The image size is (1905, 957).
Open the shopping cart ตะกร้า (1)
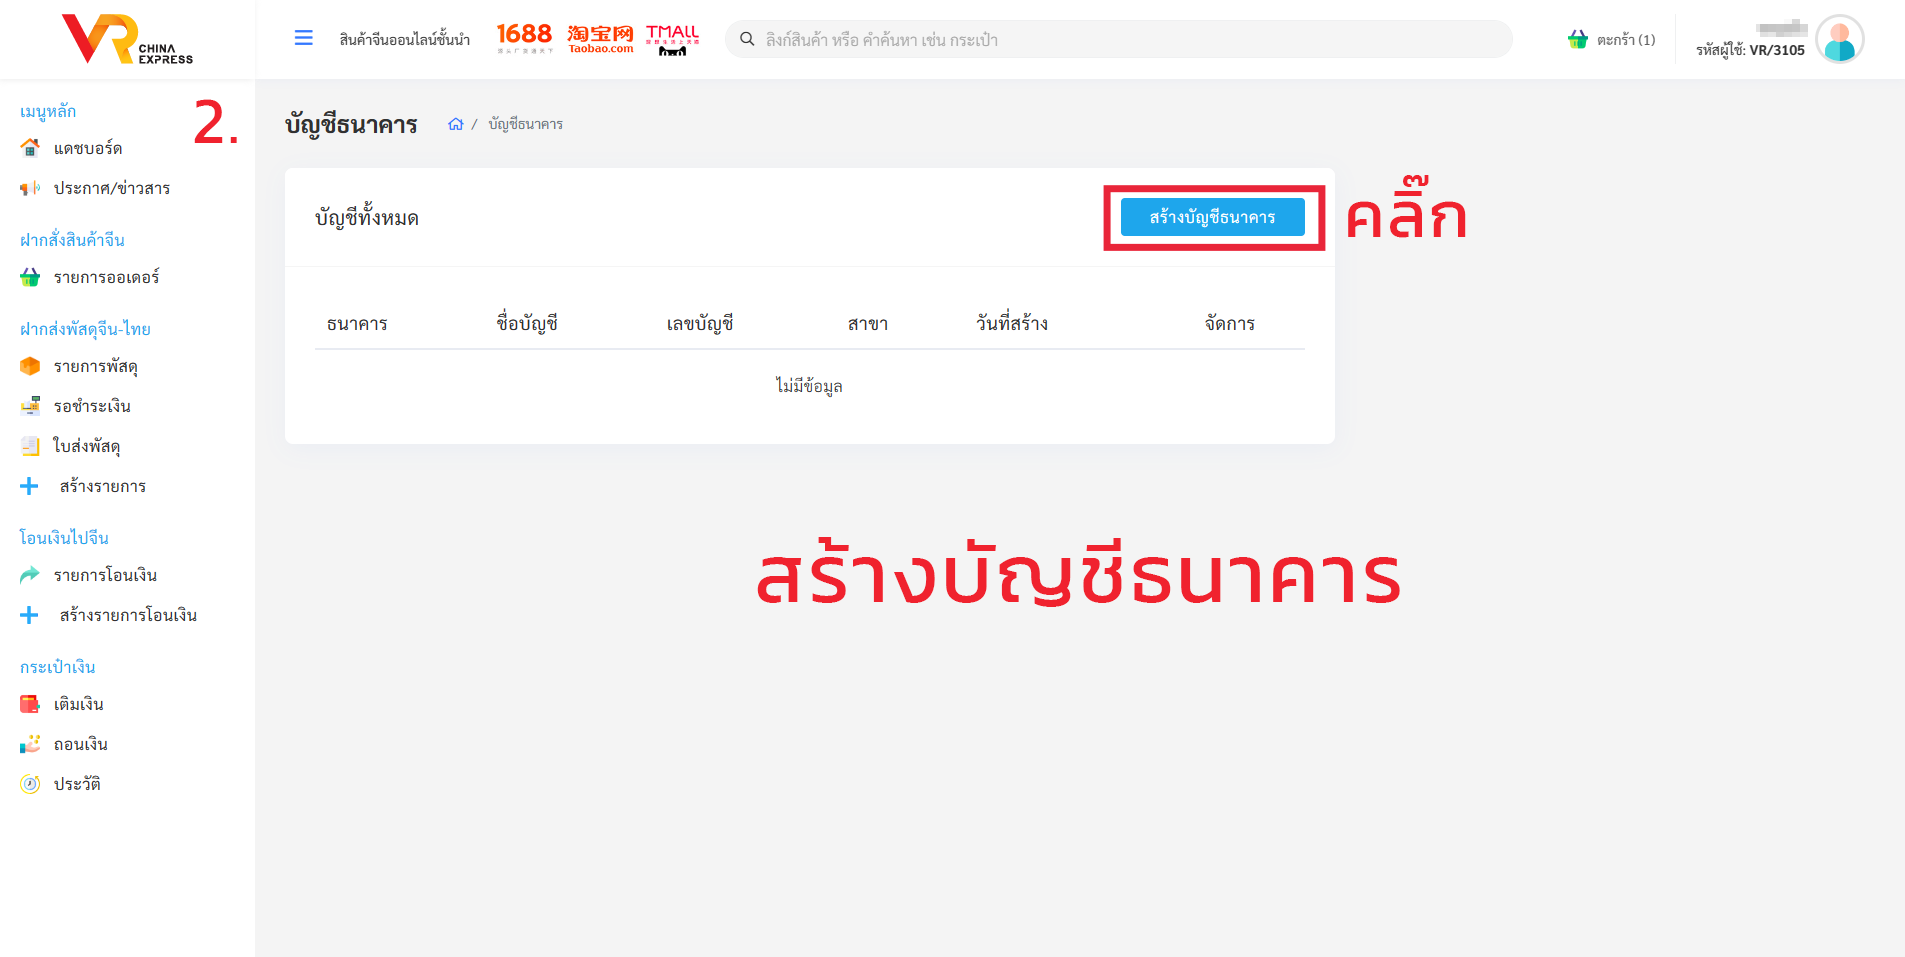(x=1611, y=40)
